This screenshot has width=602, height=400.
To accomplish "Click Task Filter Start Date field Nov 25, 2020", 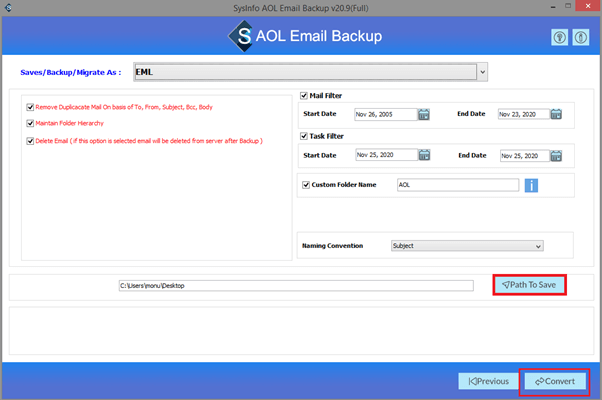I will tap(386, 155).
